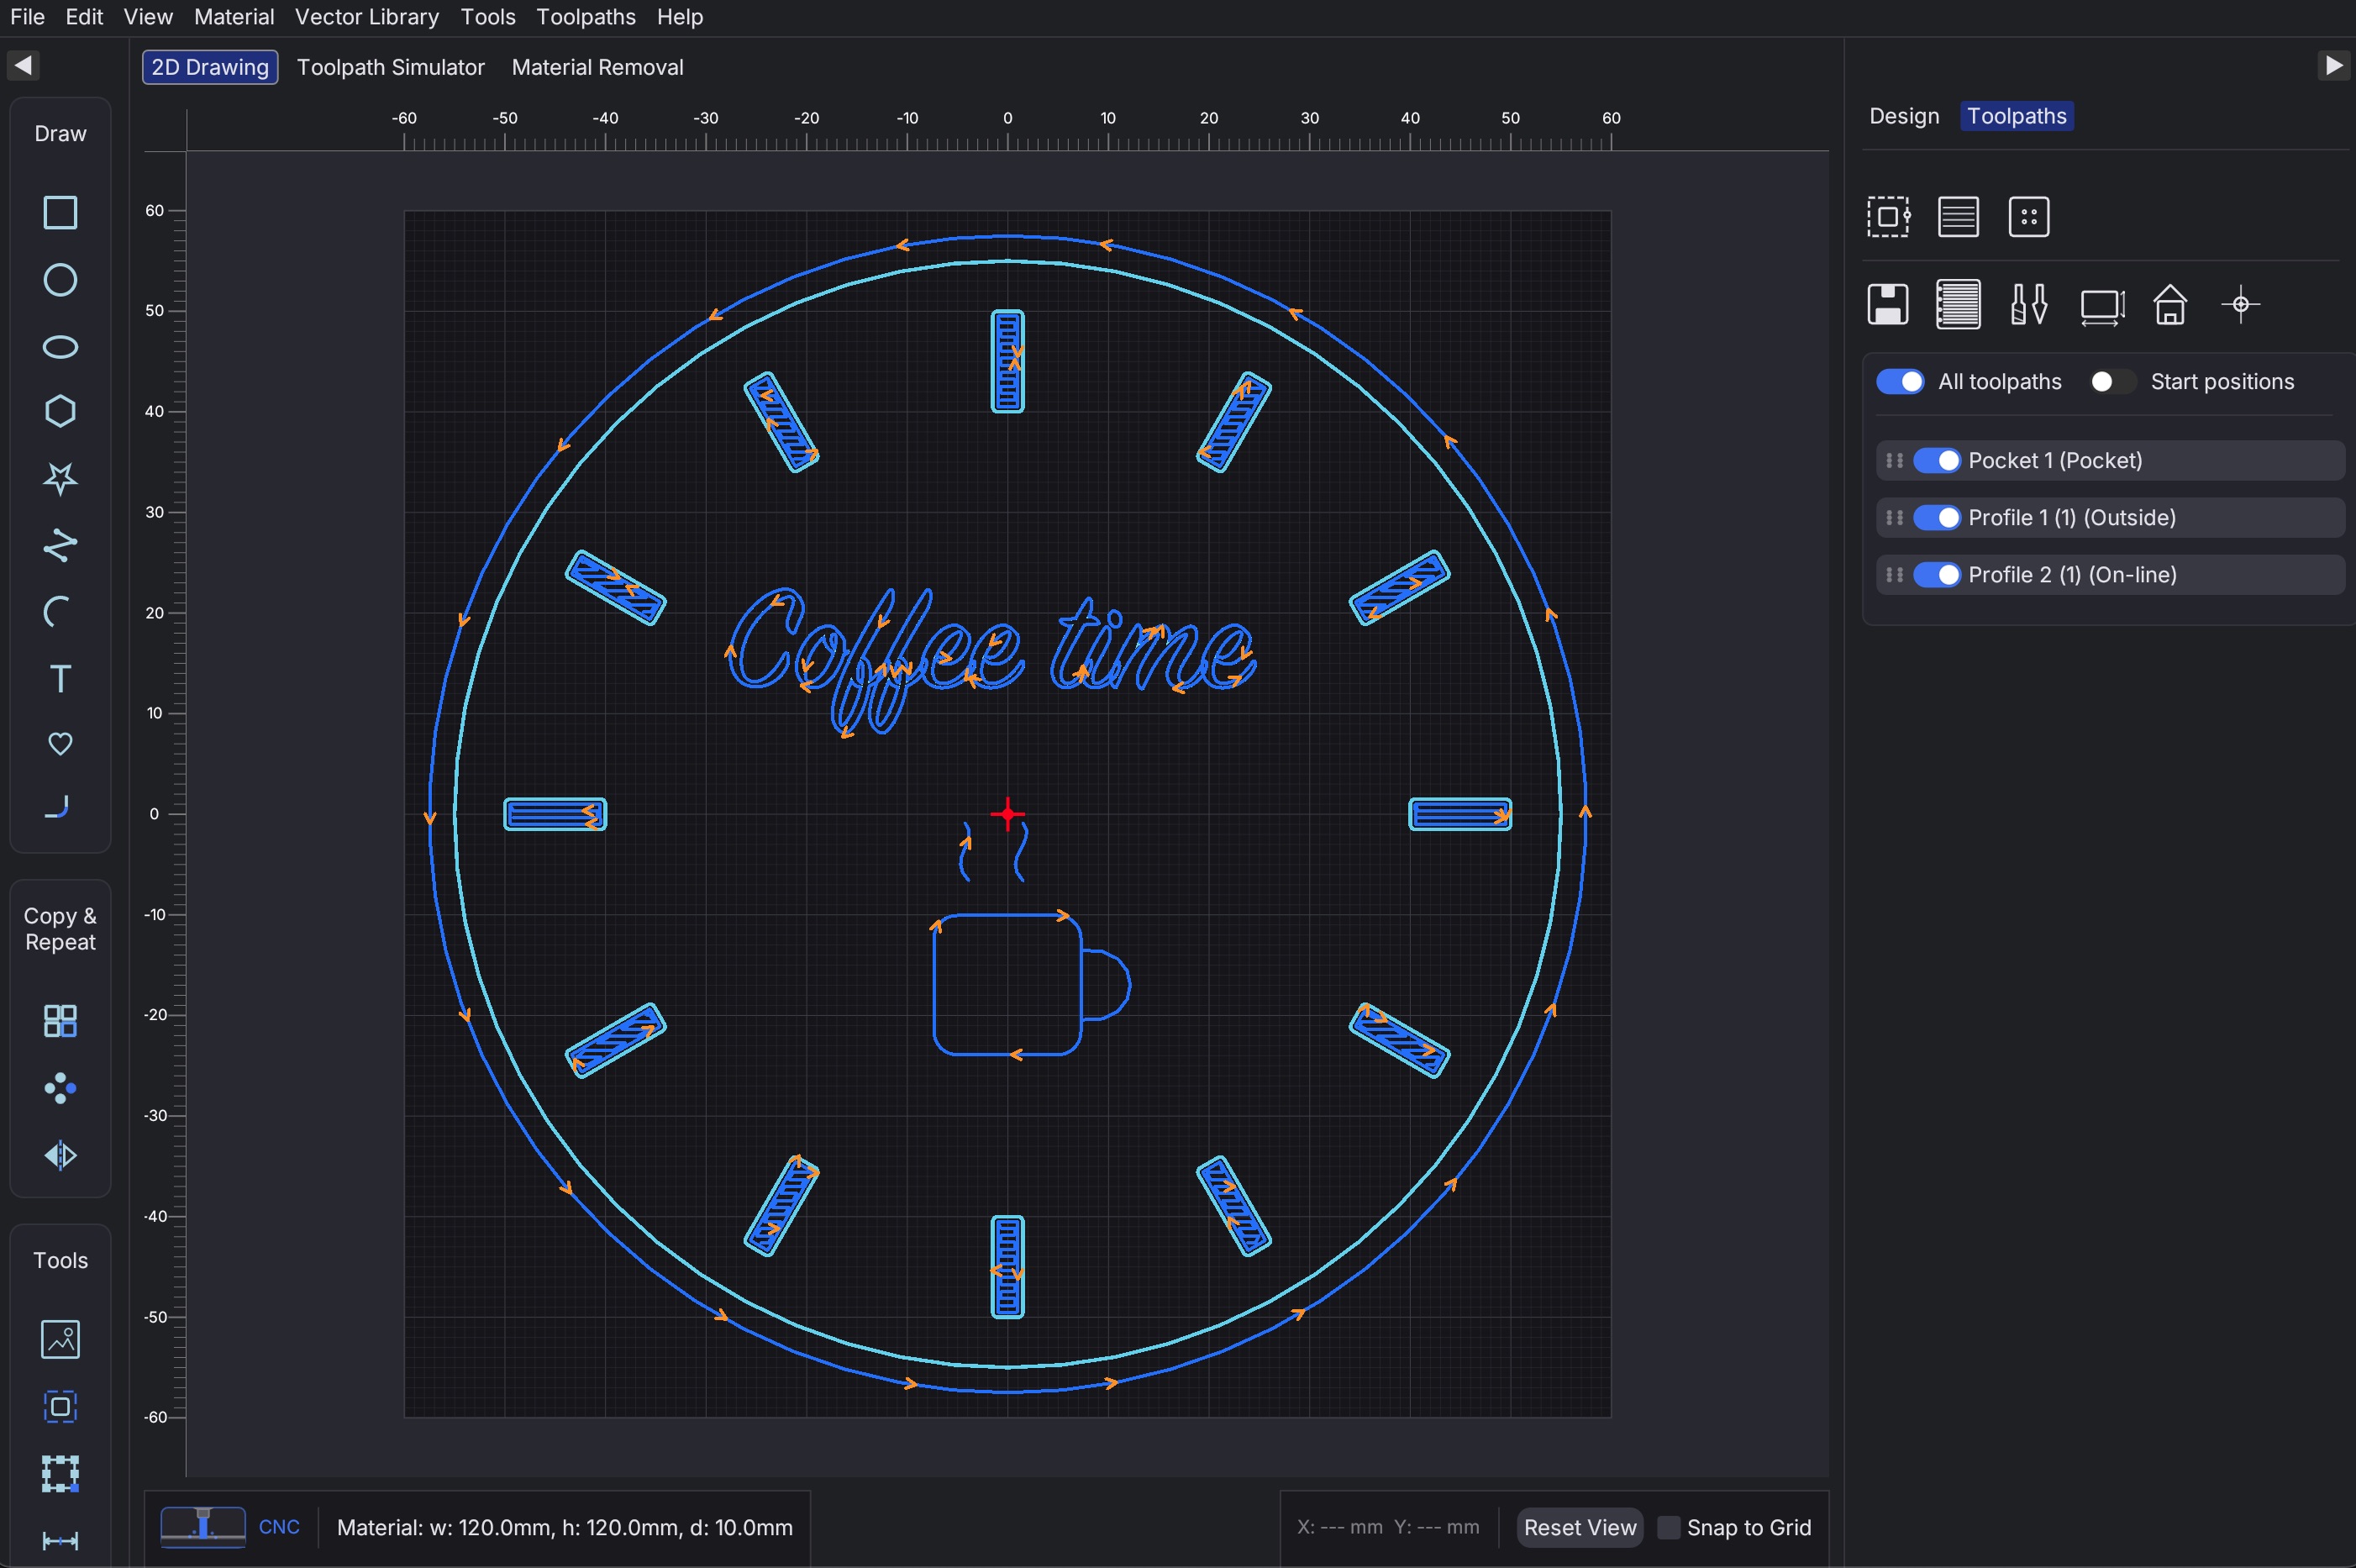Open the Help menu

680,17
